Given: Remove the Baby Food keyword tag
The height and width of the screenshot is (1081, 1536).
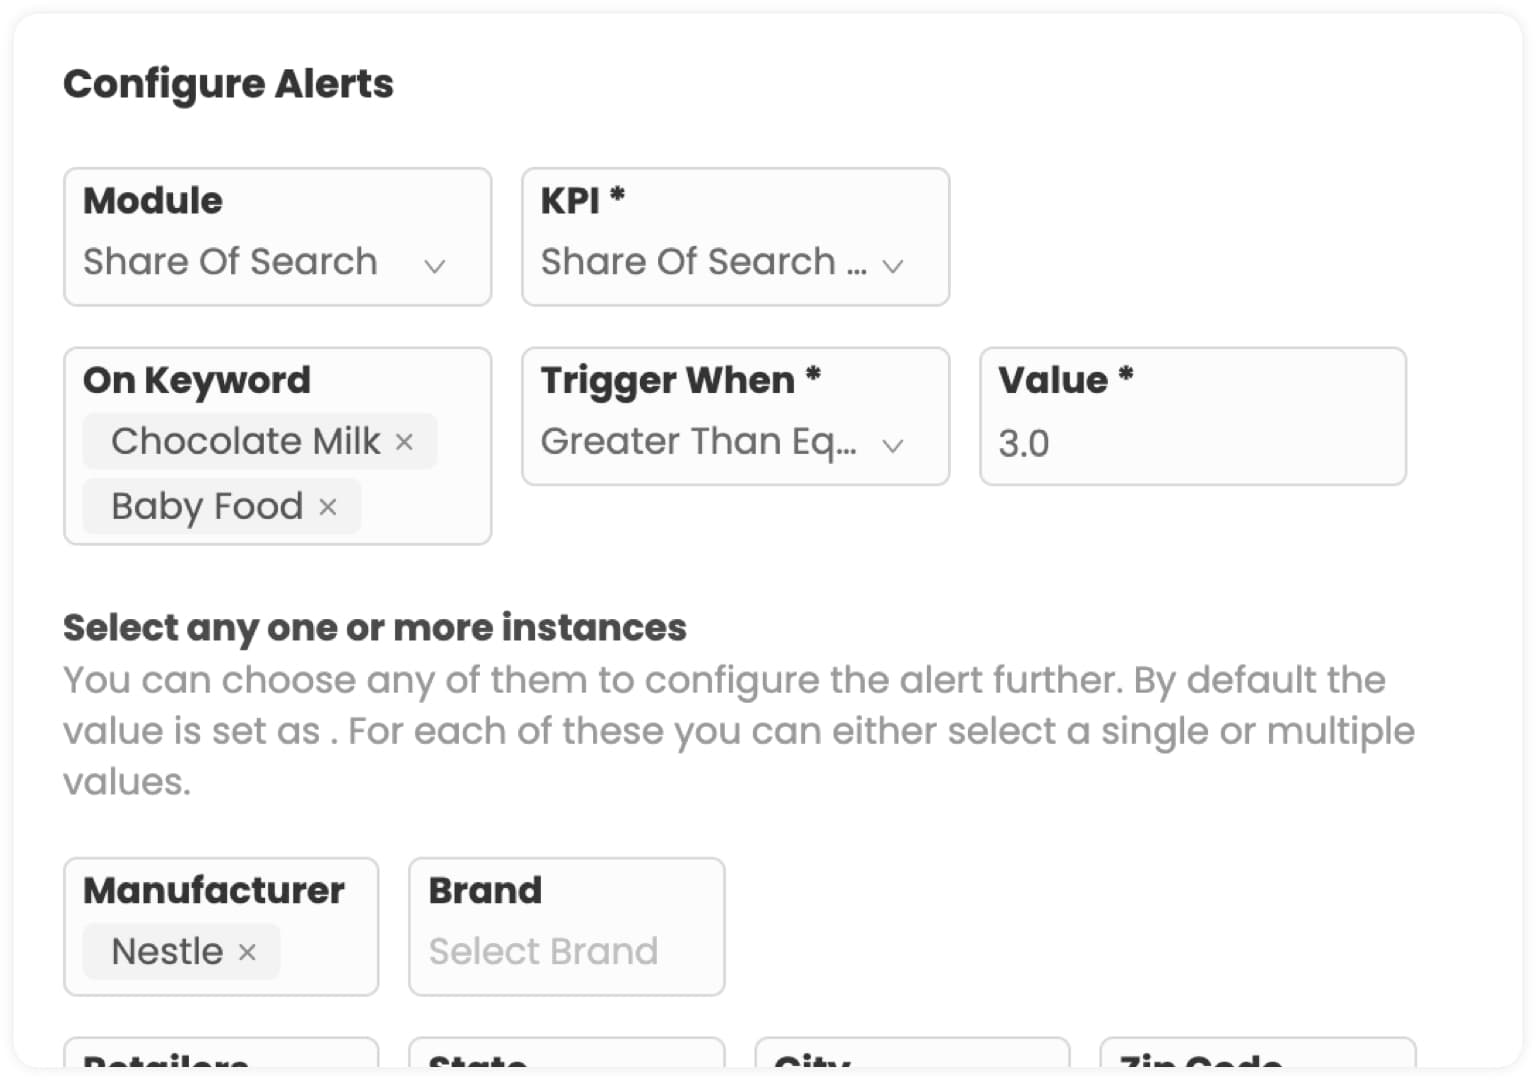Looking at the screenshot, I should [327, 507].
